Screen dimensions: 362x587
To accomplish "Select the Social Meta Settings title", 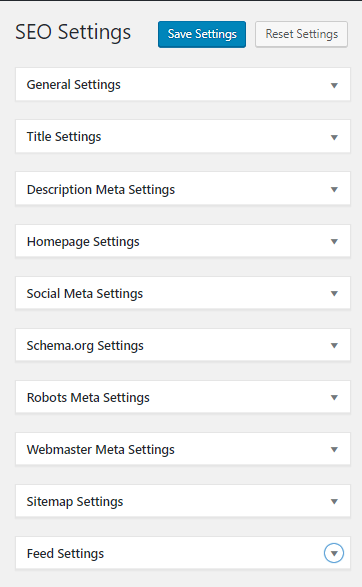I will (x=85, y=294).
